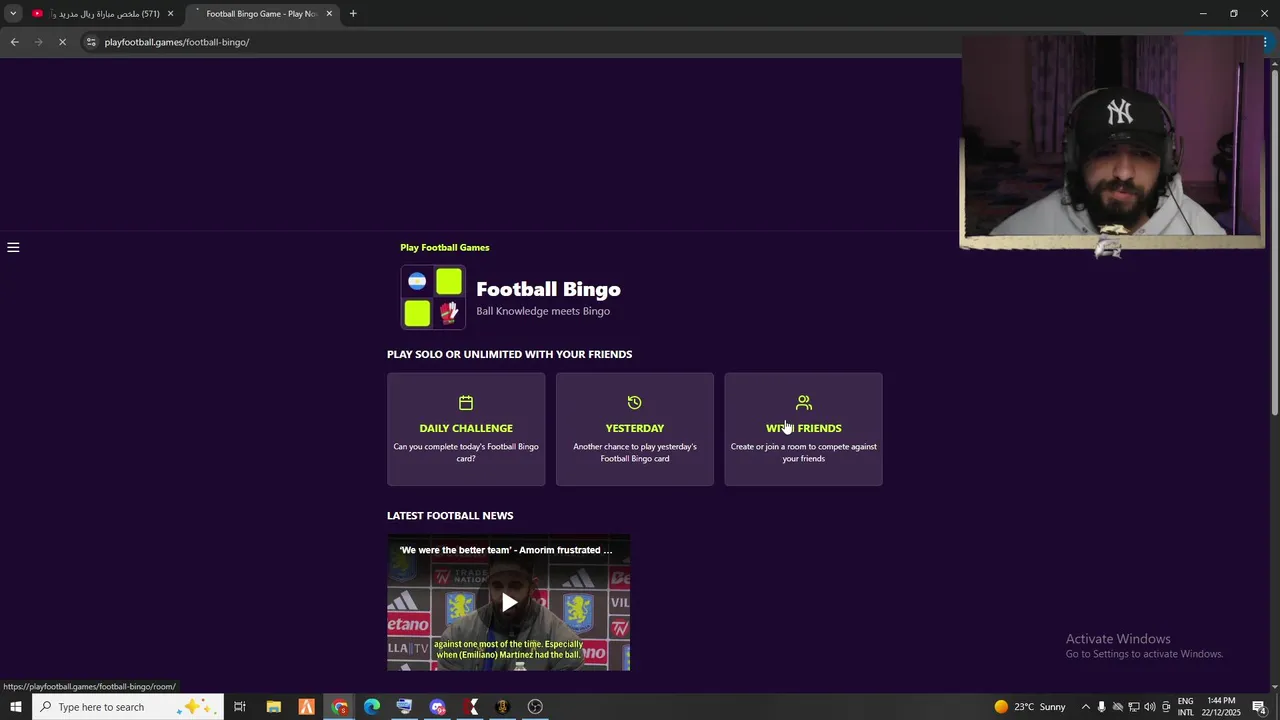The height and width of the screenshot is (720, 1280).
Task: Open the hamburger side menu
Action: pyautogui.click(x=13, y=247)
